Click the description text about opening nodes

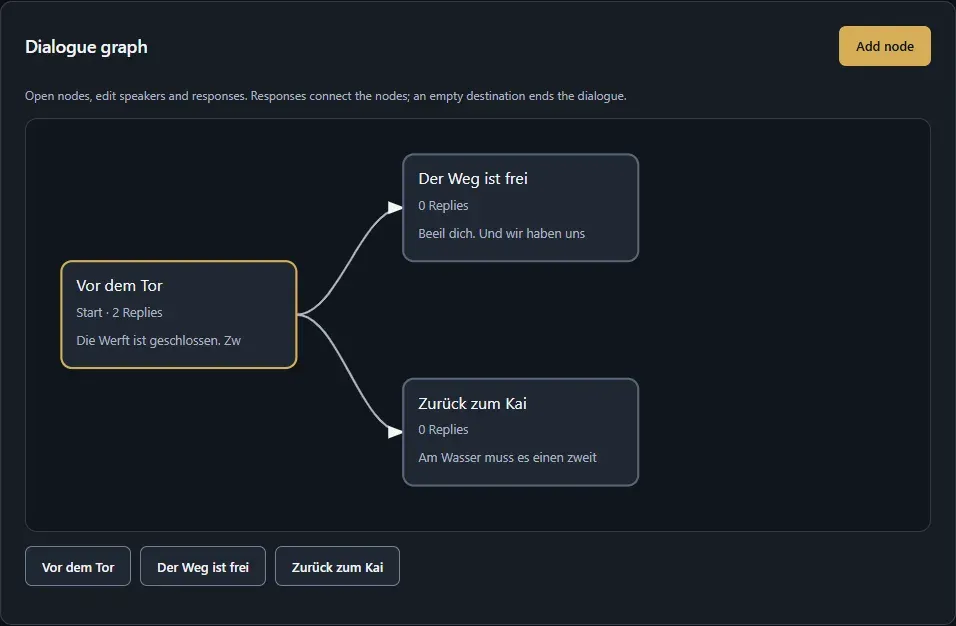326,96
